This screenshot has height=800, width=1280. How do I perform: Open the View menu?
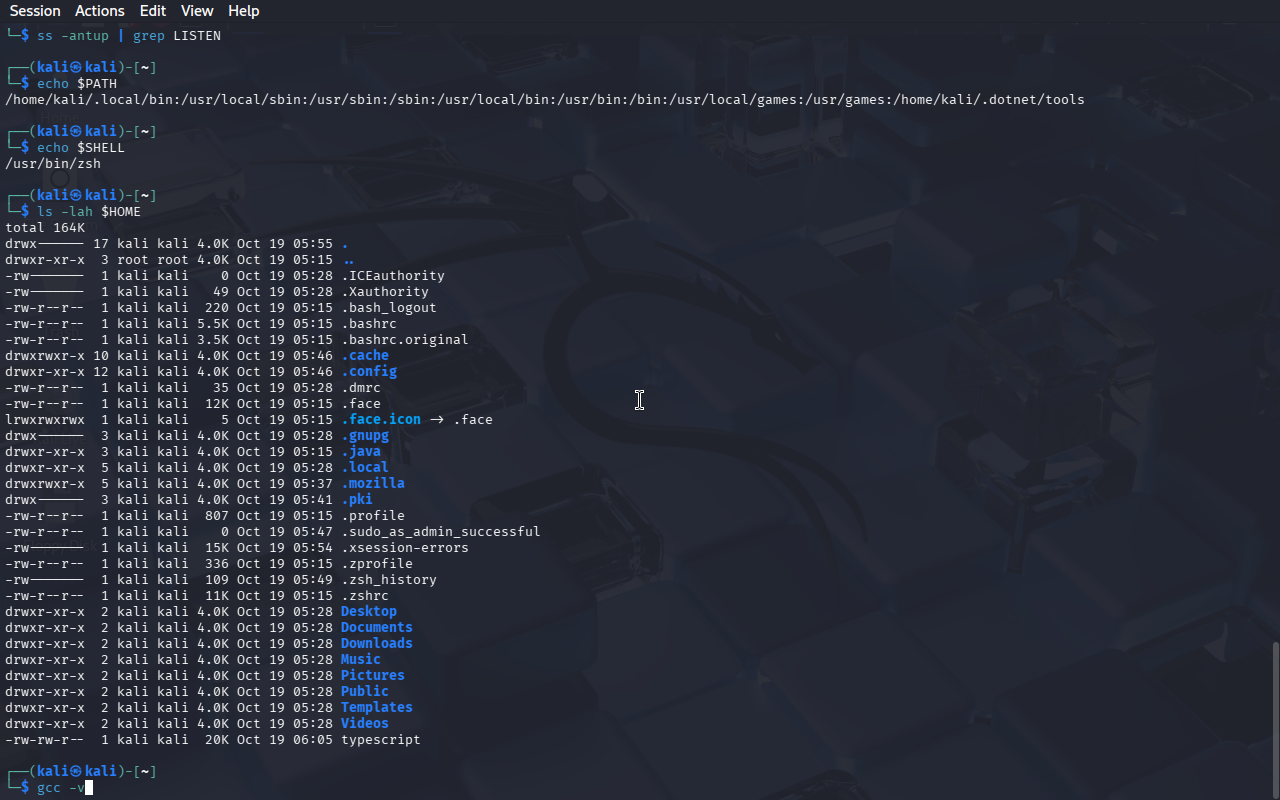pos(197,11)
